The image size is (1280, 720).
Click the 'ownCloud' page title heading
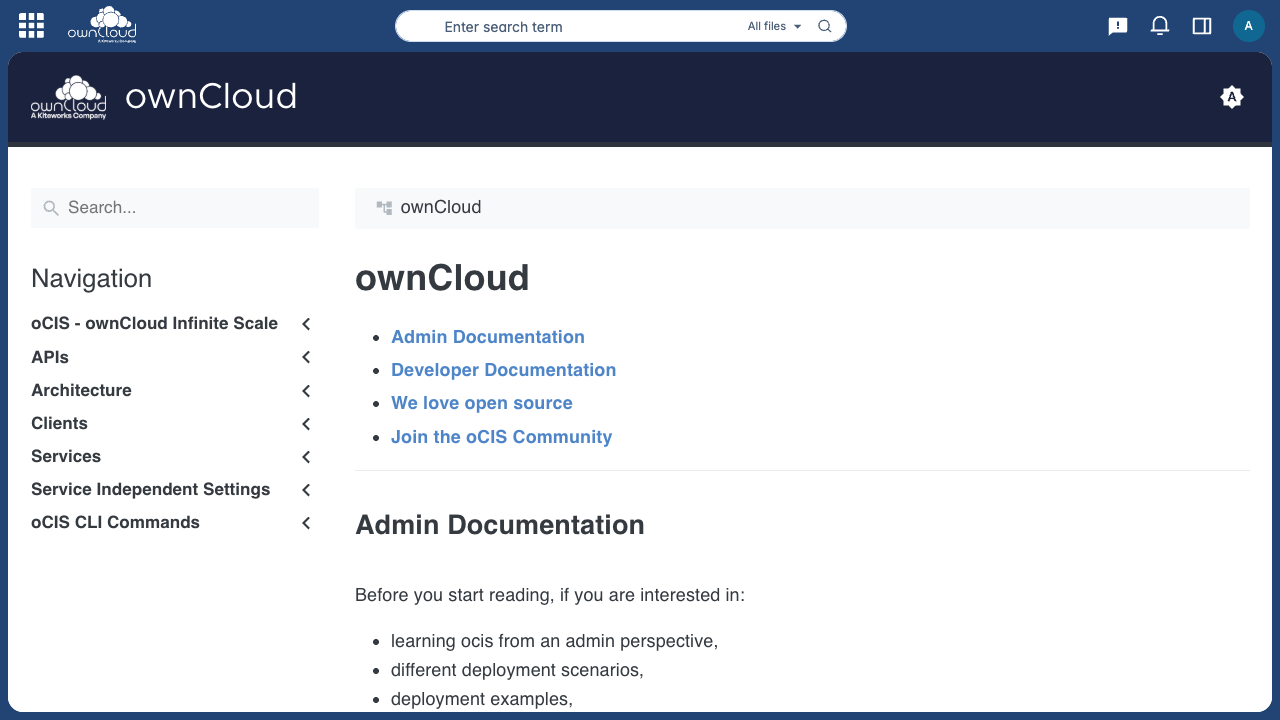442,278
